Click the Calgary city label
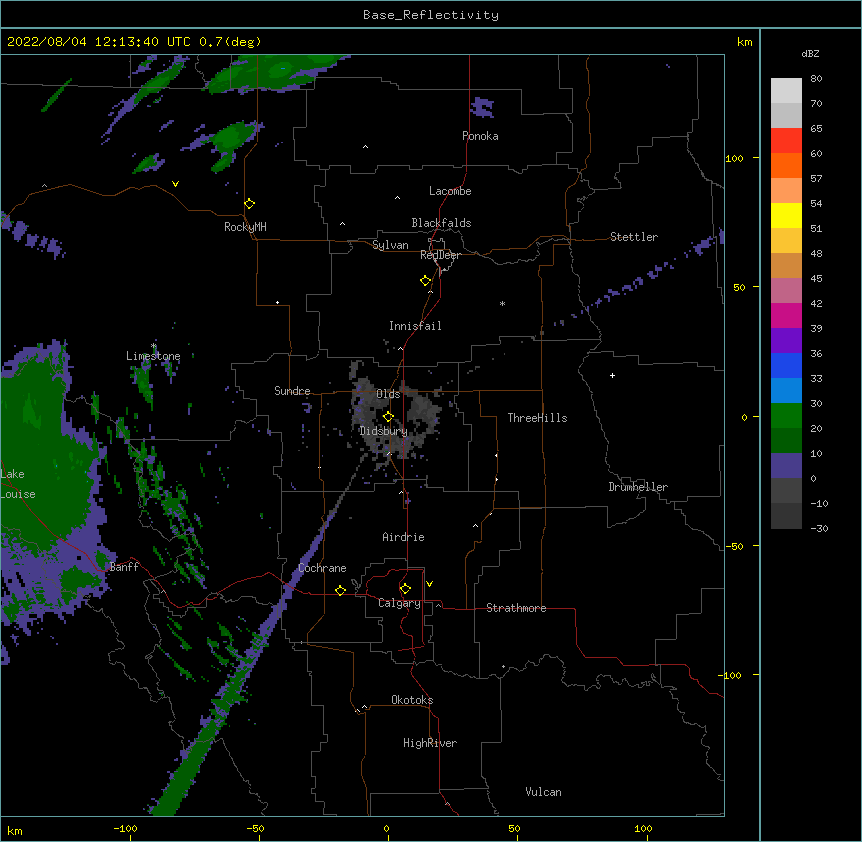This screenshot has width=862, height=842. [x=400, y=603]
